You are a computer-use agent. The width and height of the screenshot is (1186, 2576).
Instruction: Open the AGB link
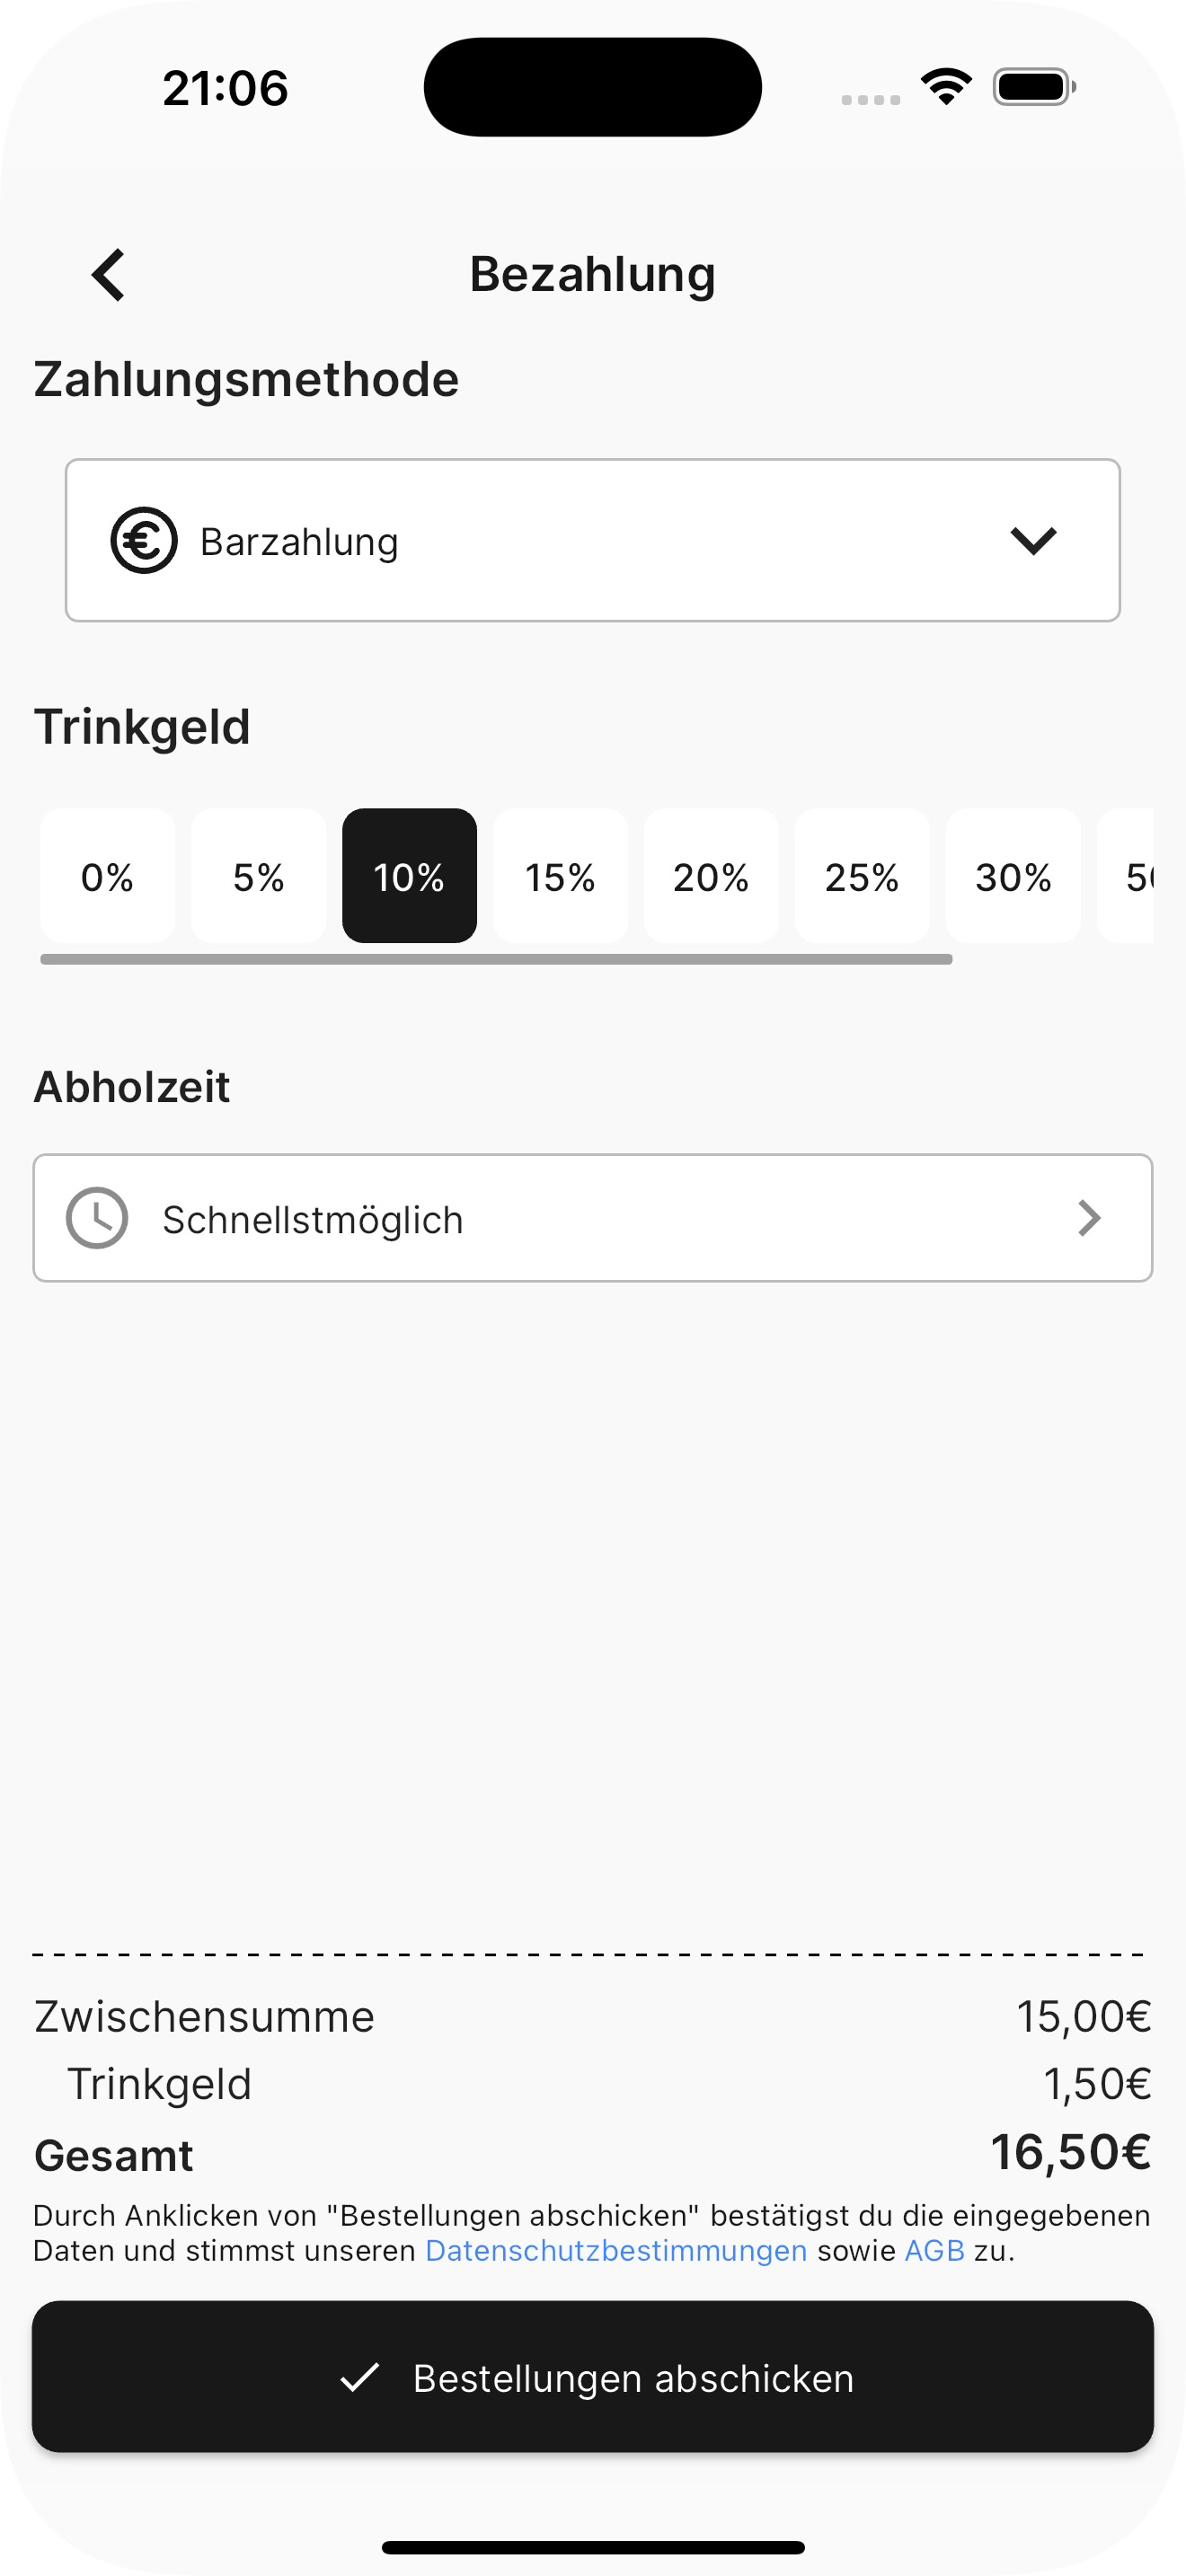pos(934,2251)
